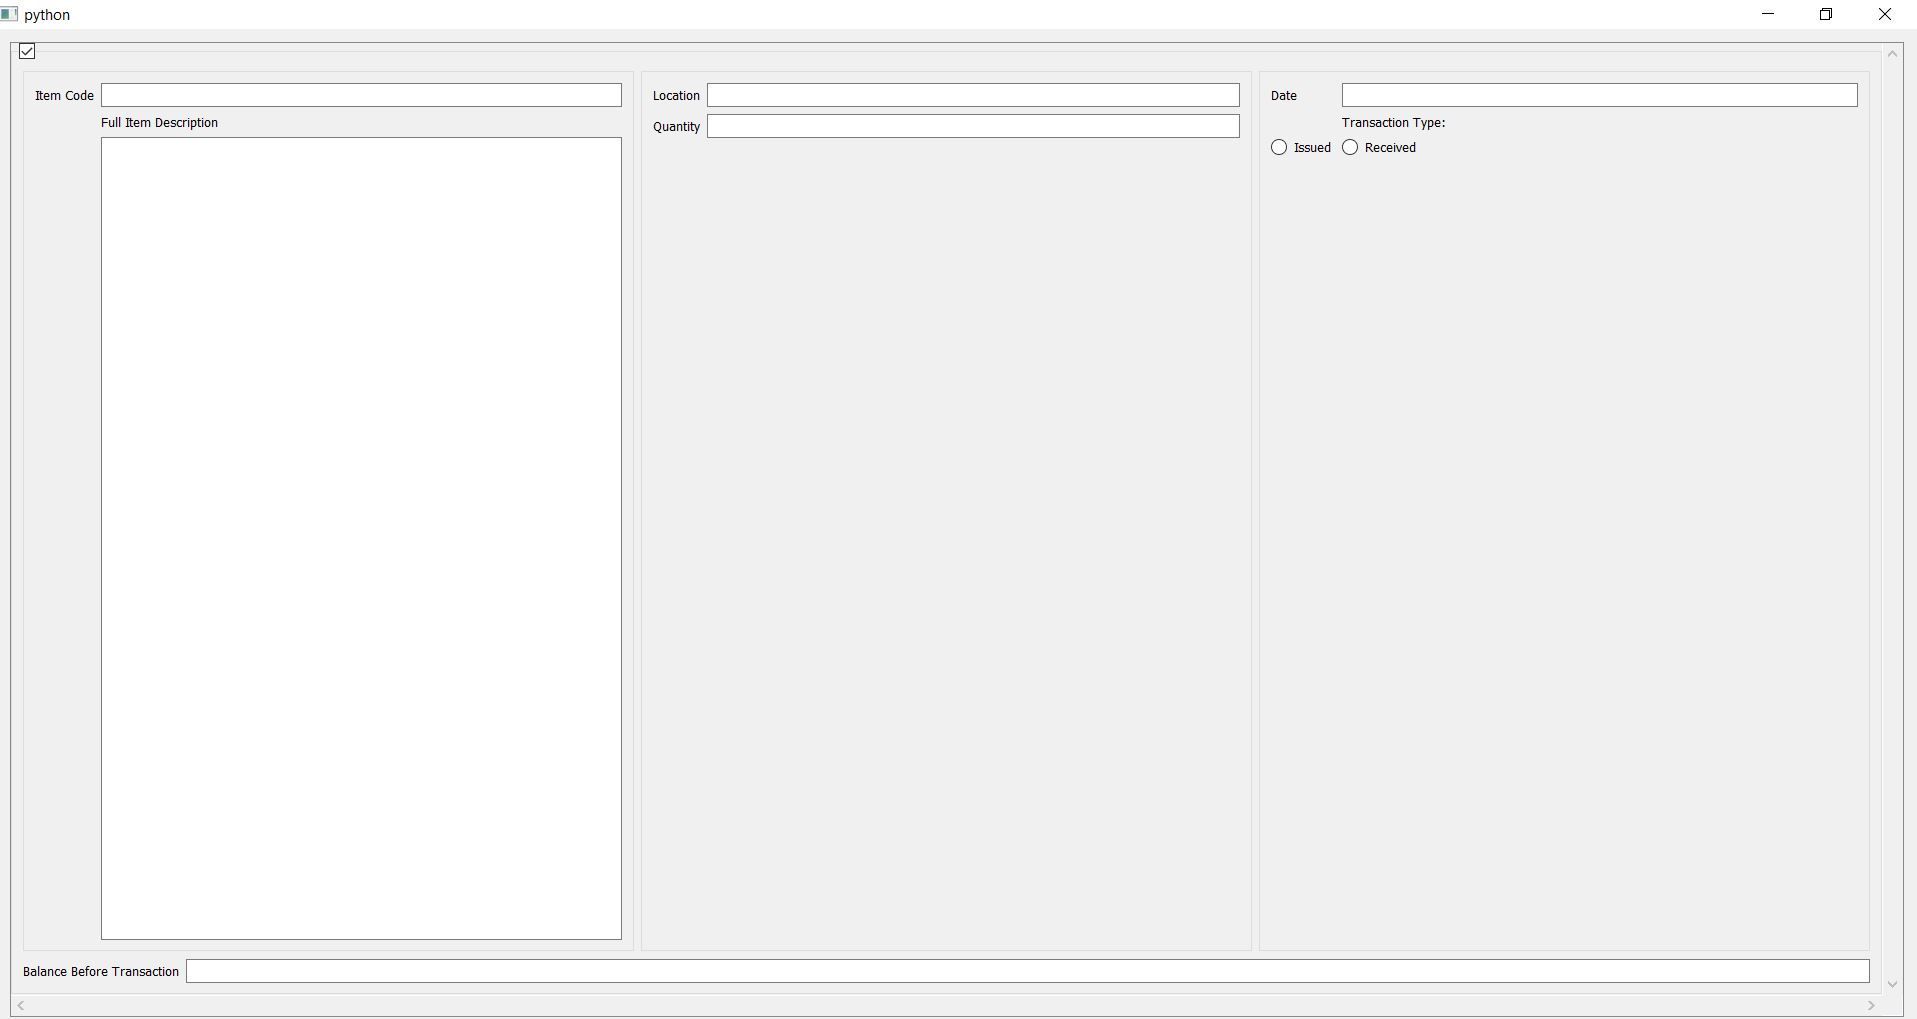This screenshot has width=1917, height=1019.
Task: Click the horizontal scrollbar right arrow
Action: pos(1871,1006)
